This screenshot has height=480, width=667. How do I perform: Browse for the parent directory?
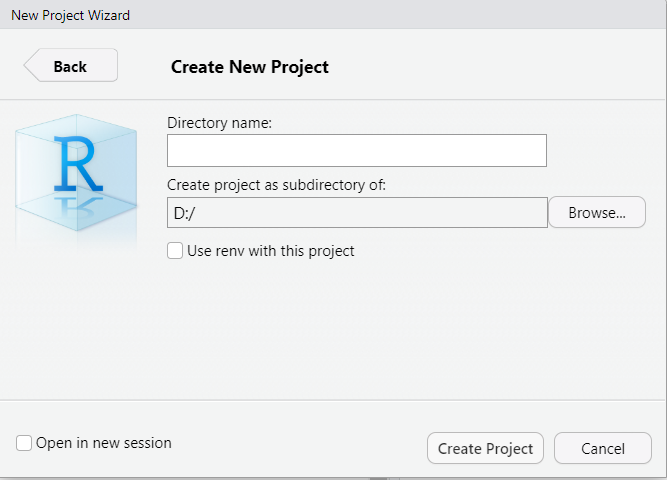coord(596,212)
